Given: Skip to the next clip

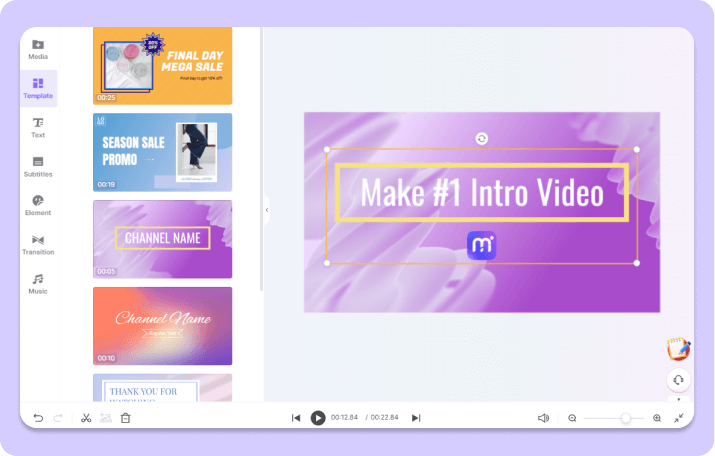Looking at the screenshot, I should [x=416, y=418].
